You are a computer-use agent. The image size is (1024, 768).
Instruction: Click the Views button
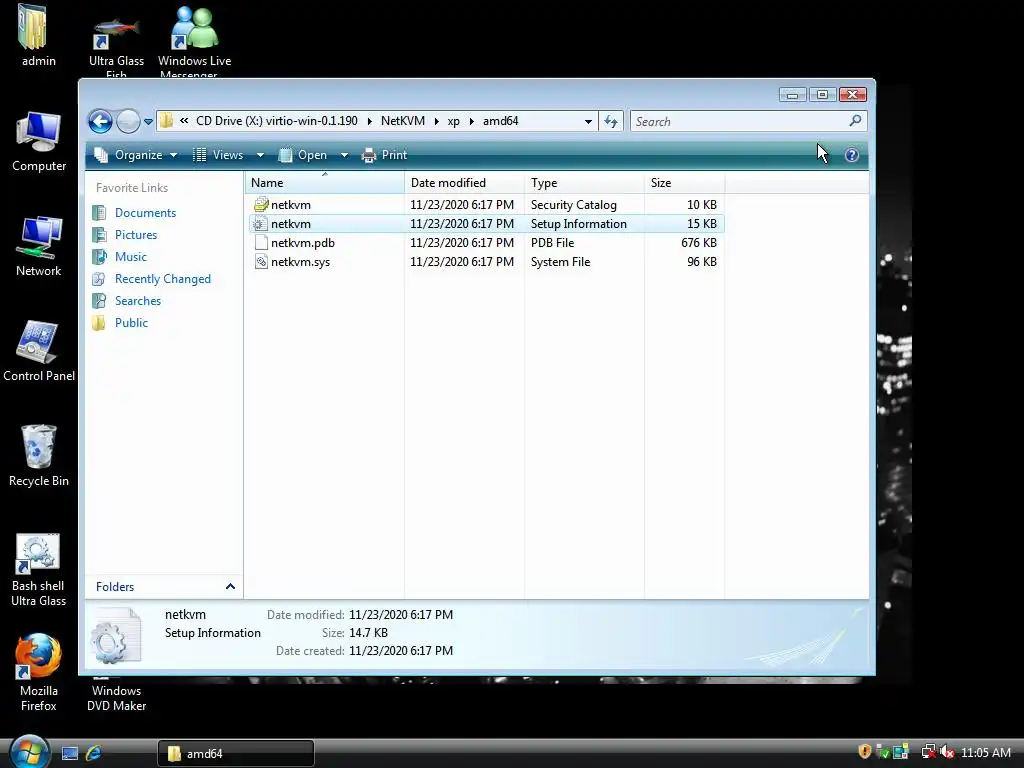pos(219,155)
